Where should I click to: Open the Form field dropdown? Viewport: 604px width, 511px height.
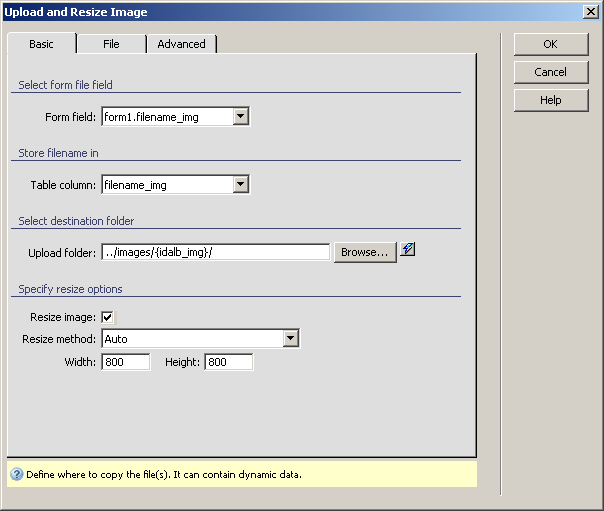[x=240, y=117]
